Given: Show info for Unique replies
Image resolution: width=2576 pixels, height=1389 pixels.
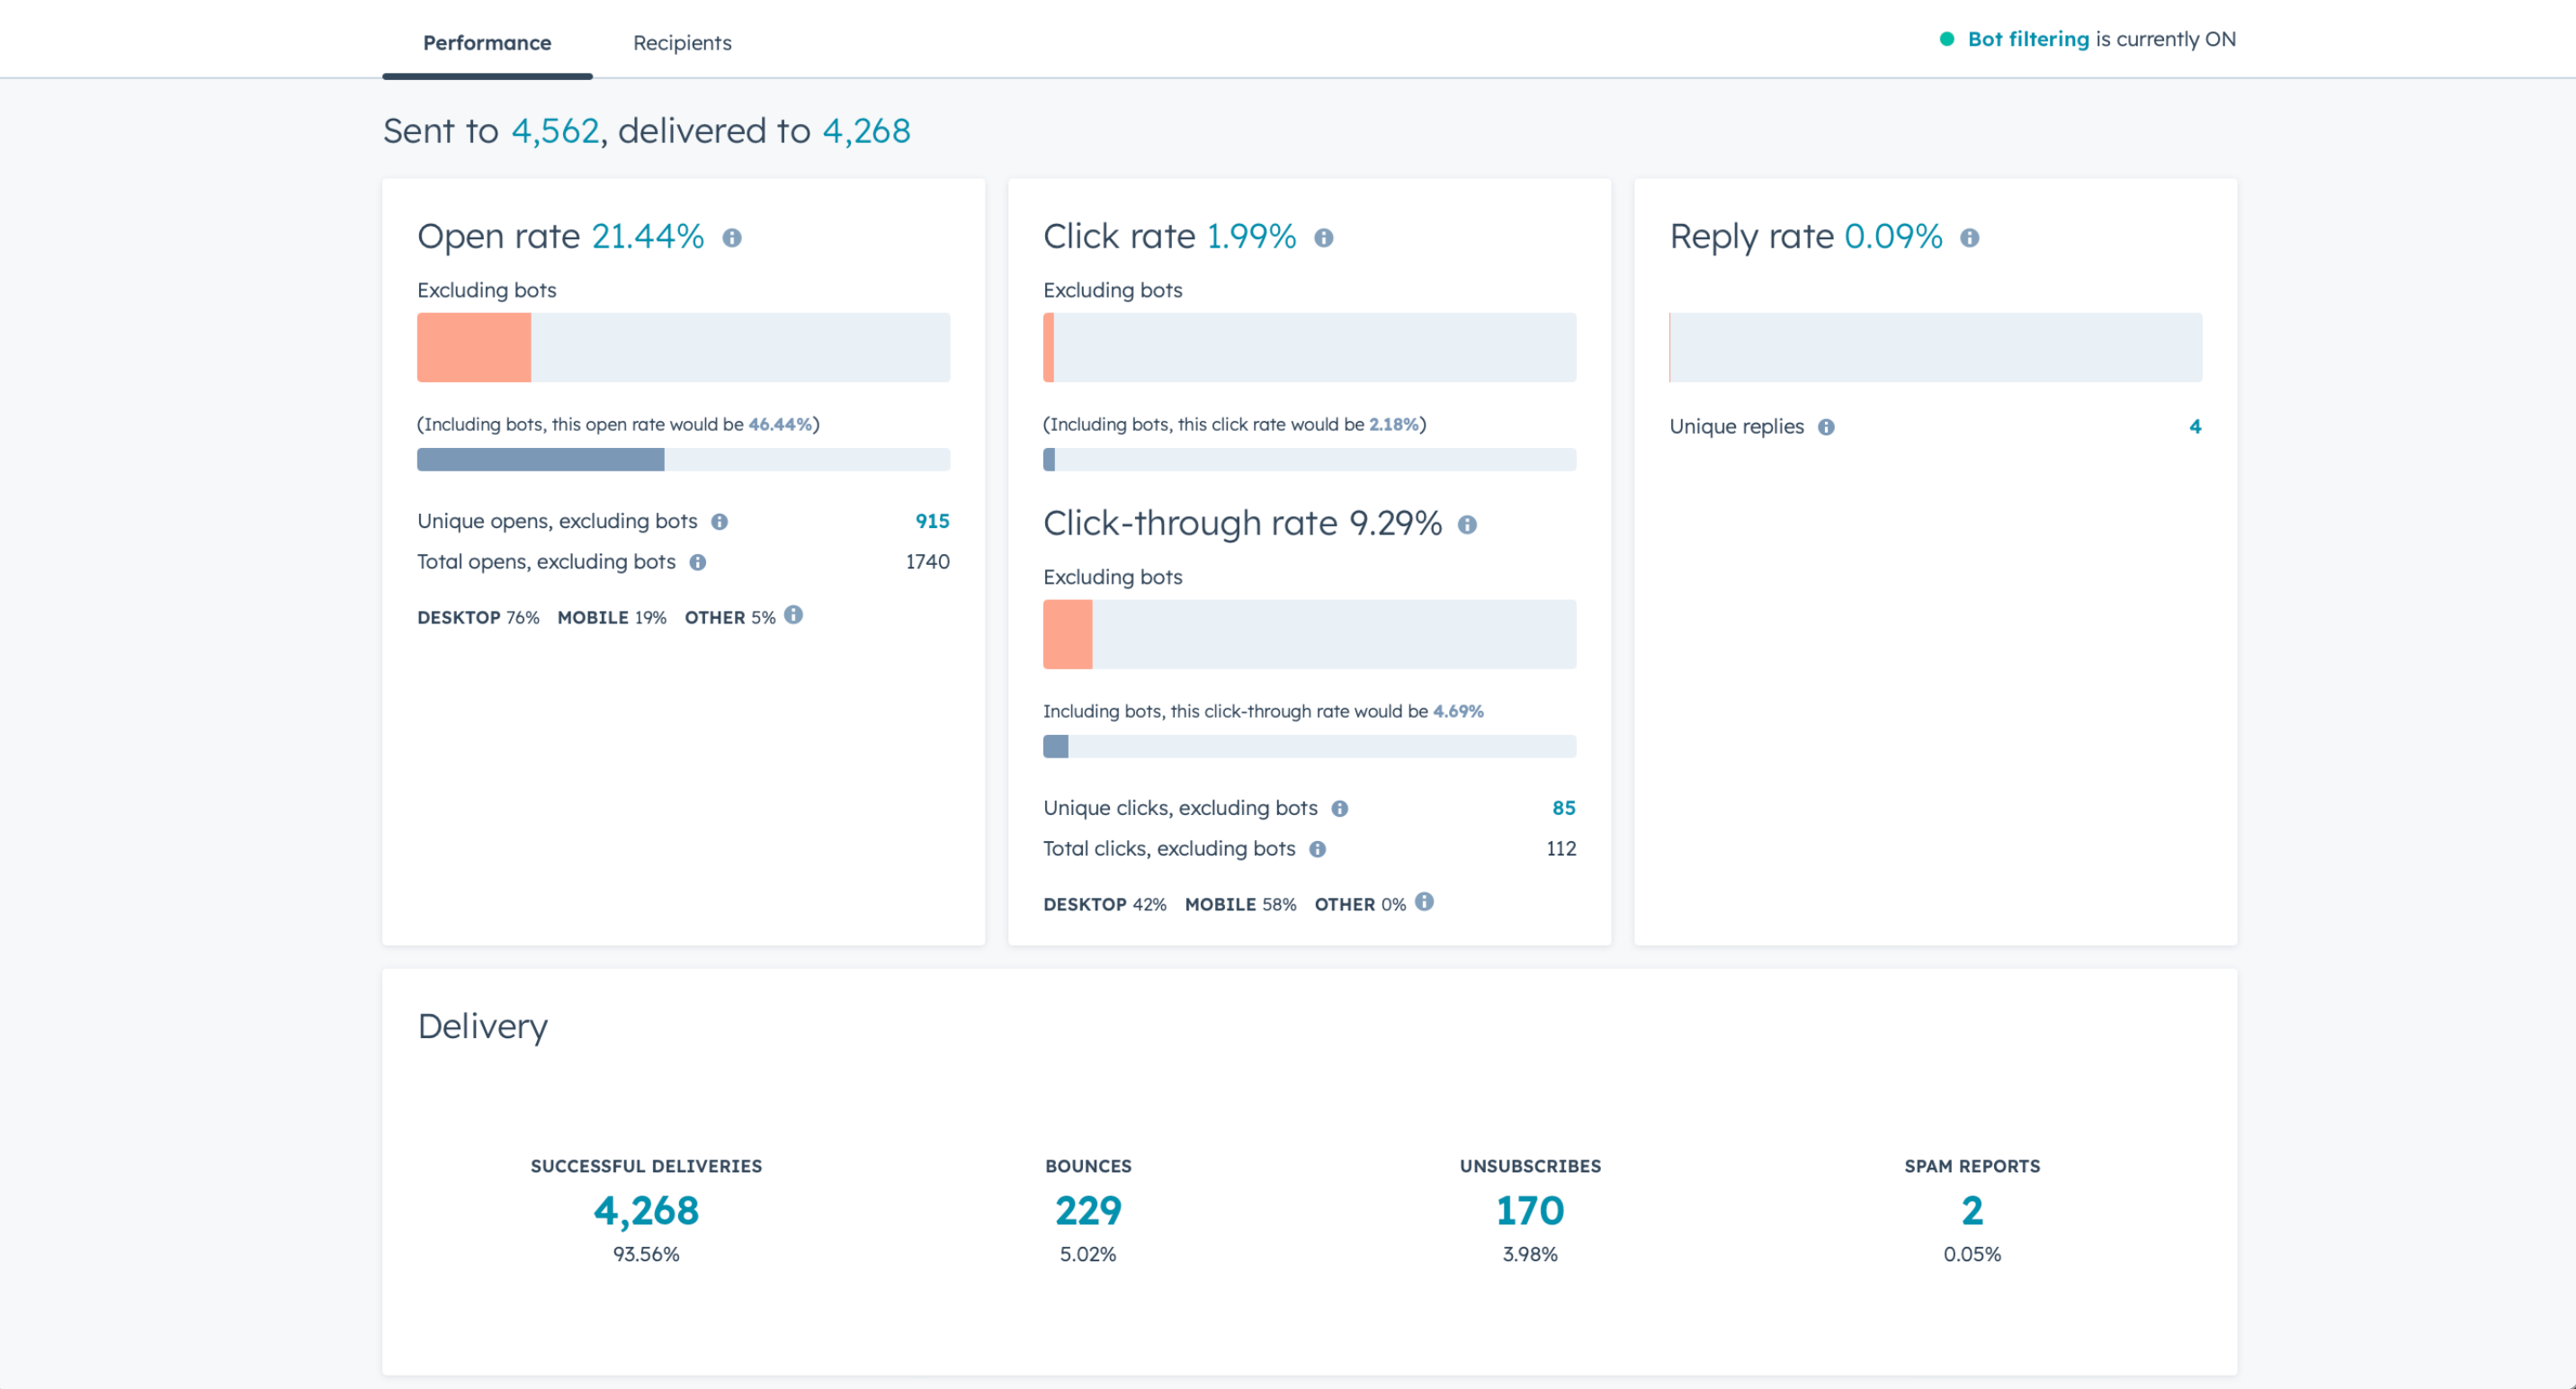Looking at the screenshot, I should pyautogui.click(x=1826, y=428).
